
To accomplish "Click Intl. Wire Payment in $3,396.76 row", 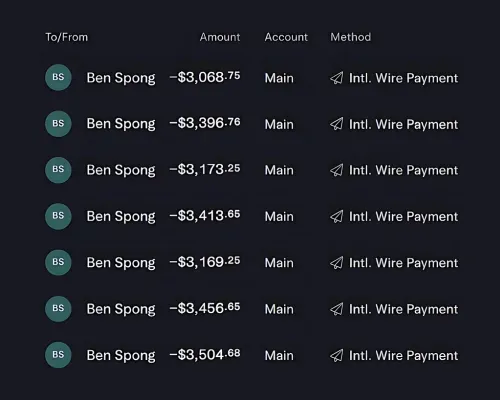I will point(403,124).
